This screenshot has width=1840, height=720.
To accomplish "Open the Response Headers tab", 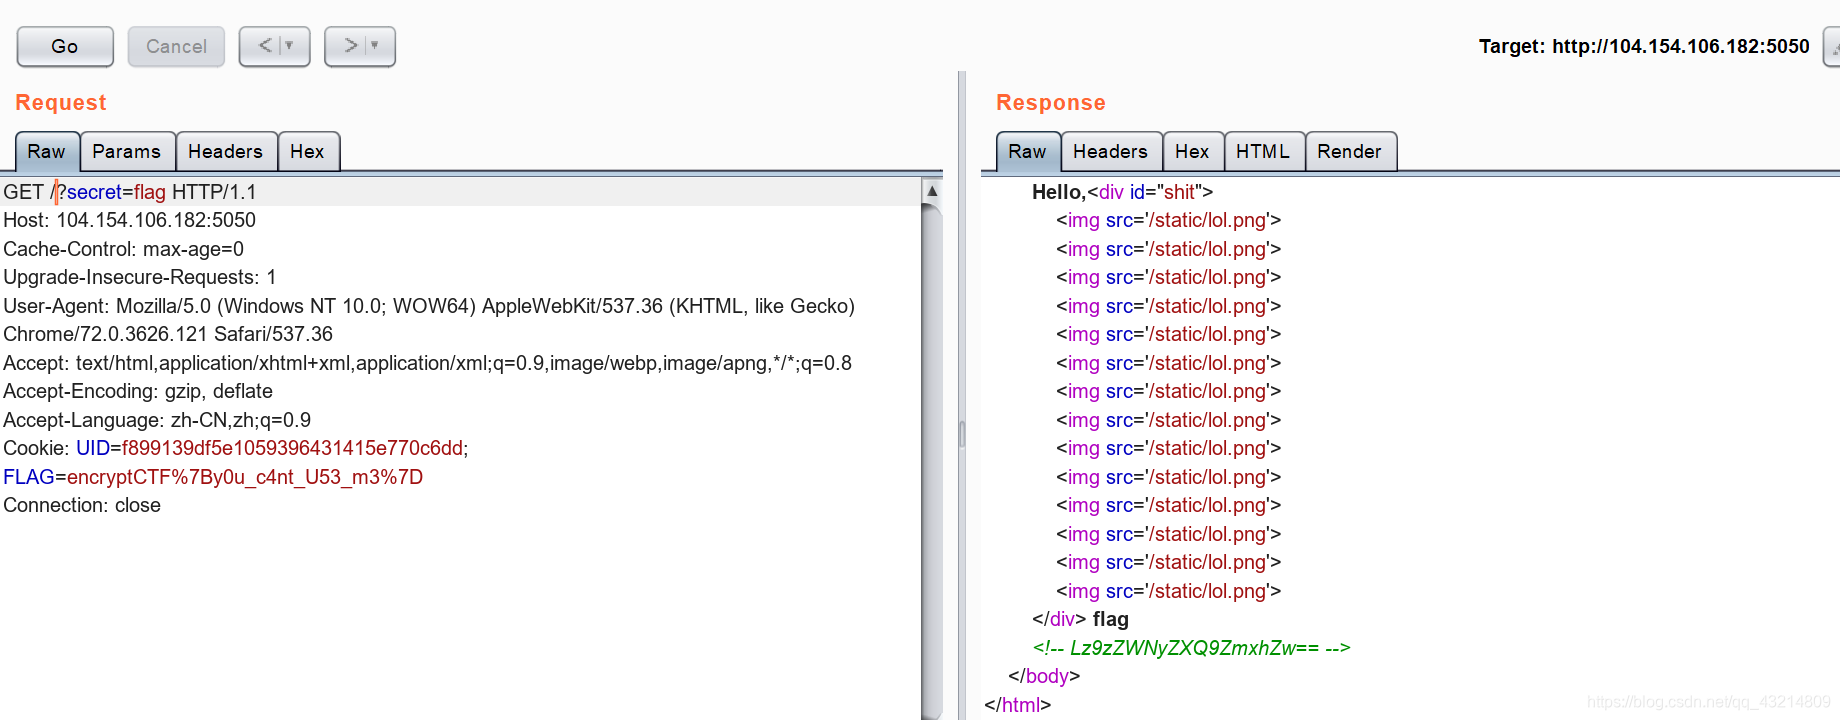I will click(x=1111, y=152).
